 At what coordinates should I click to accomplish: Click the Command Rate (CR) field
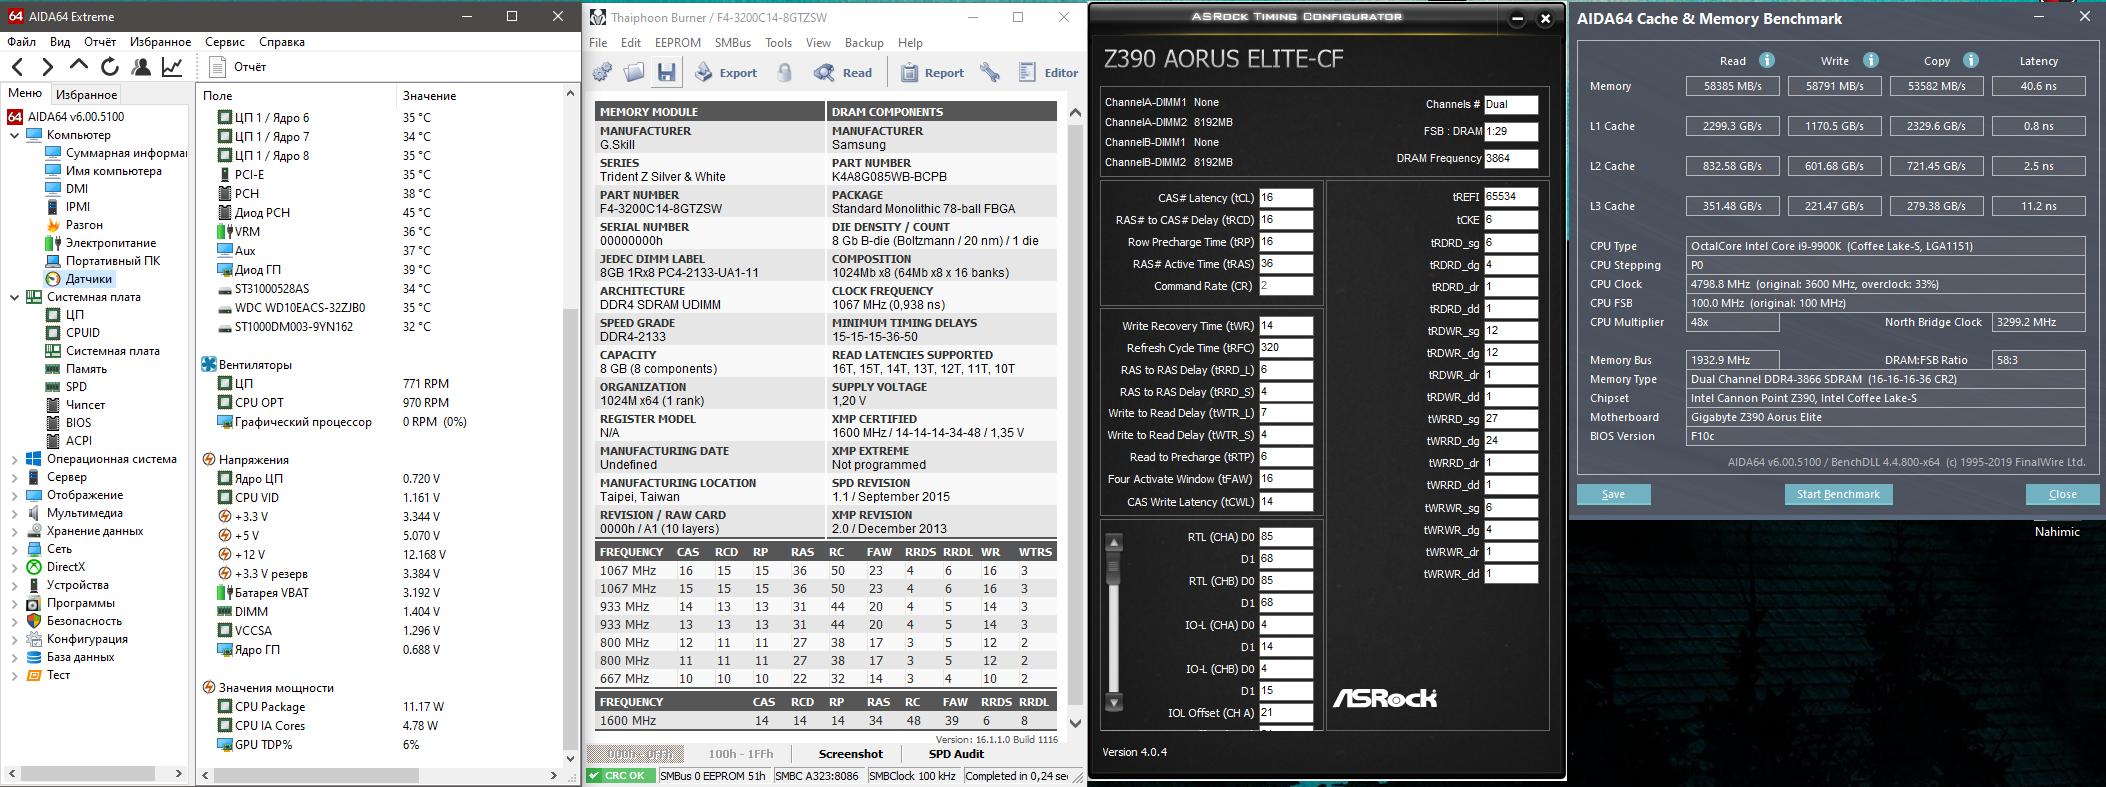pyautogui.click(x=1286, y=286)
